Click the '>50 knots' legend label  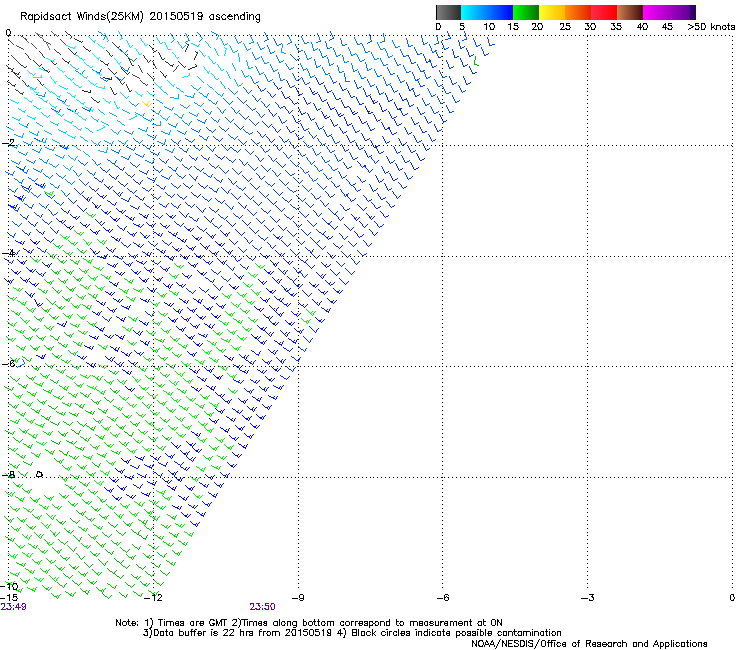(711, 26)
